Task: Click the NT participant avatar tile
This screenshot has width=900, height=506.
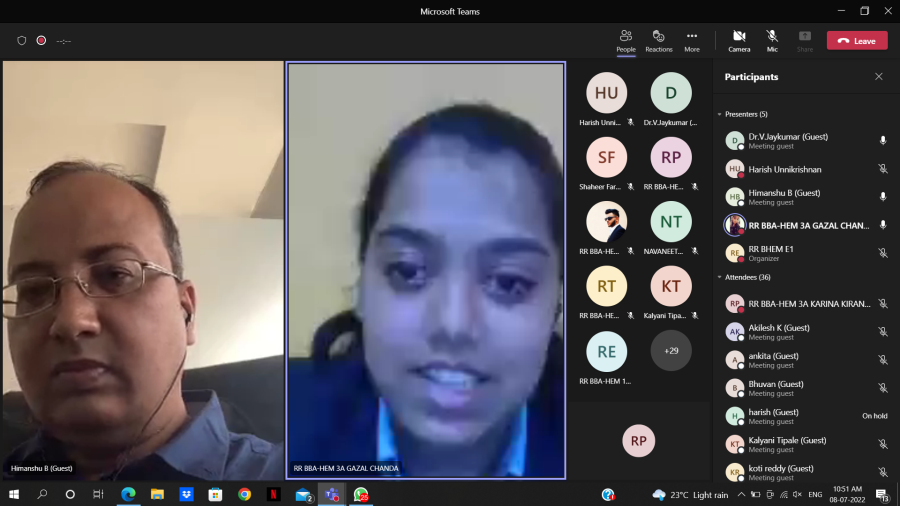Action: pos(671,222)
